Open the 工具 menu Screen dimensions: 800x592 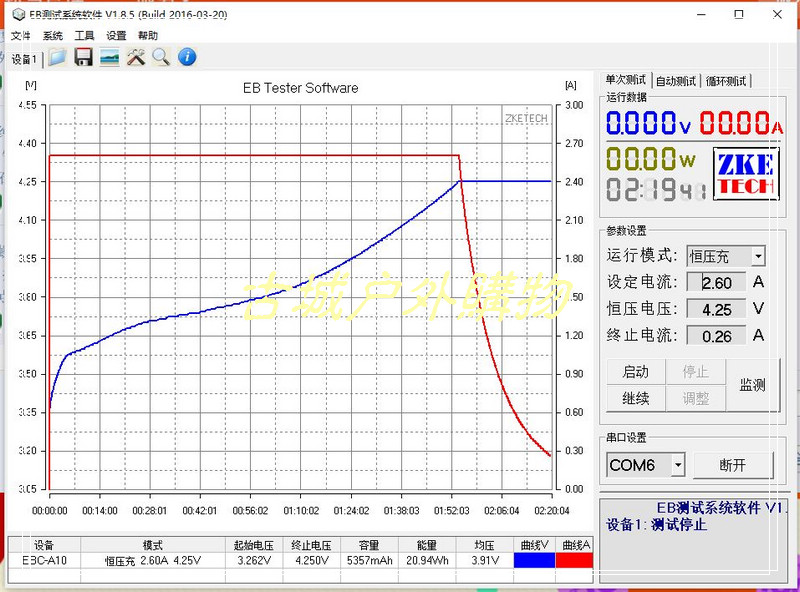(85, 35)
